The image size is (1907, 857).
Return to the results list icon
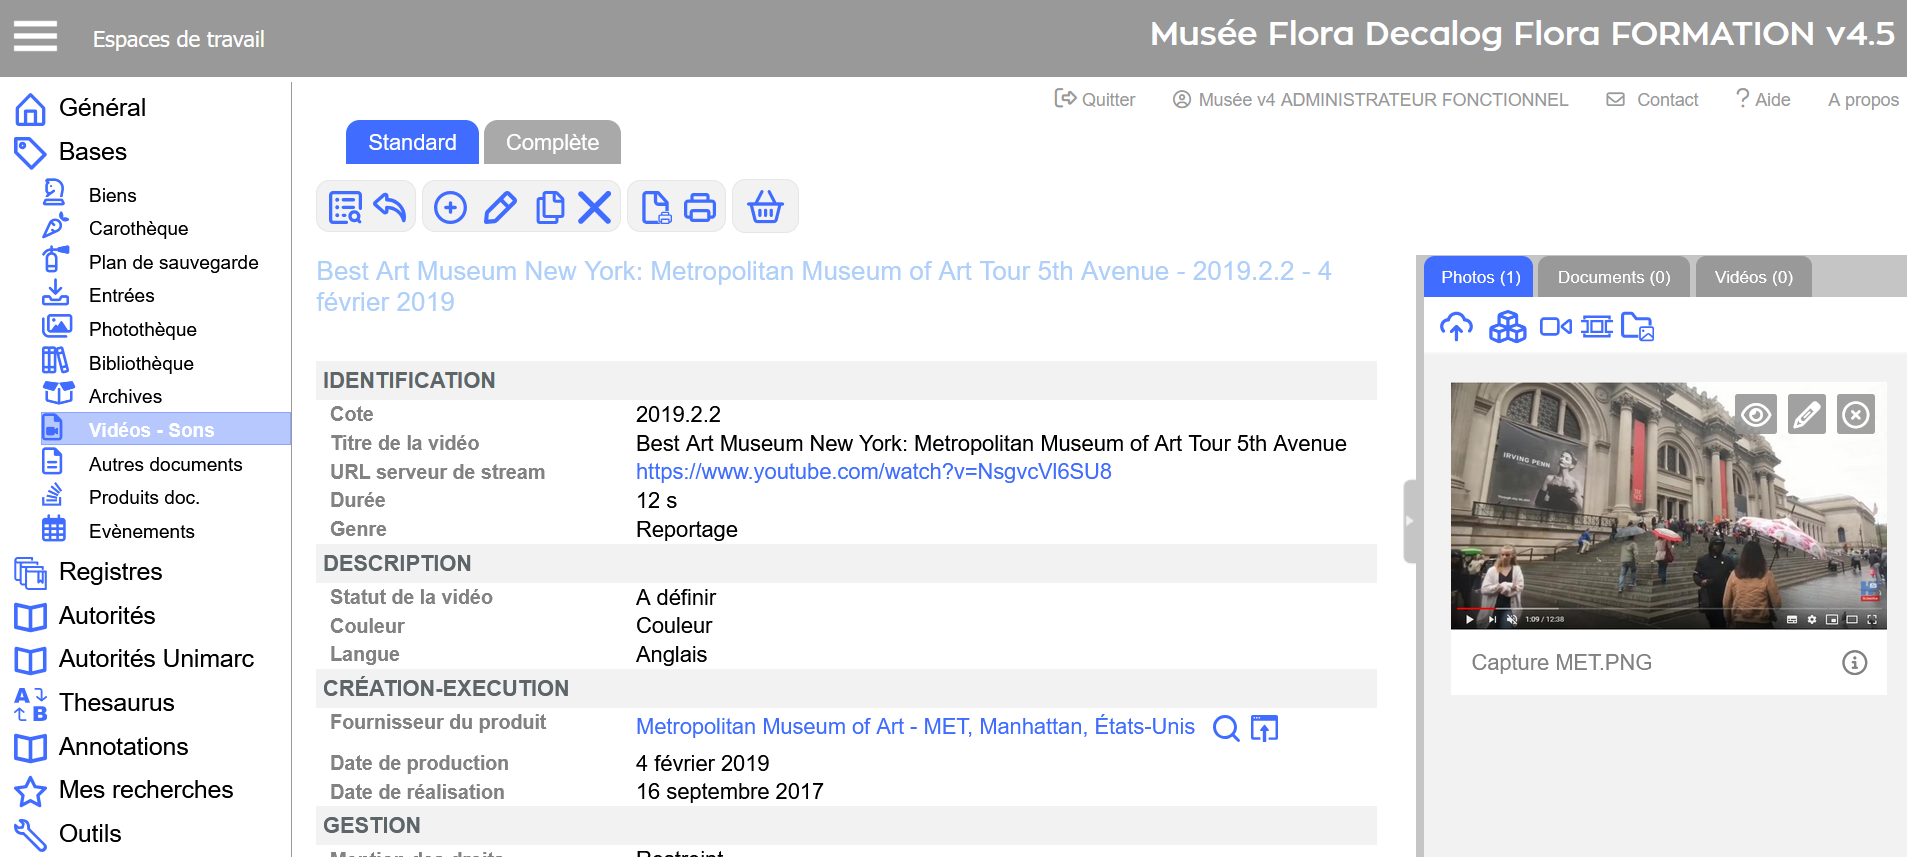345,207
